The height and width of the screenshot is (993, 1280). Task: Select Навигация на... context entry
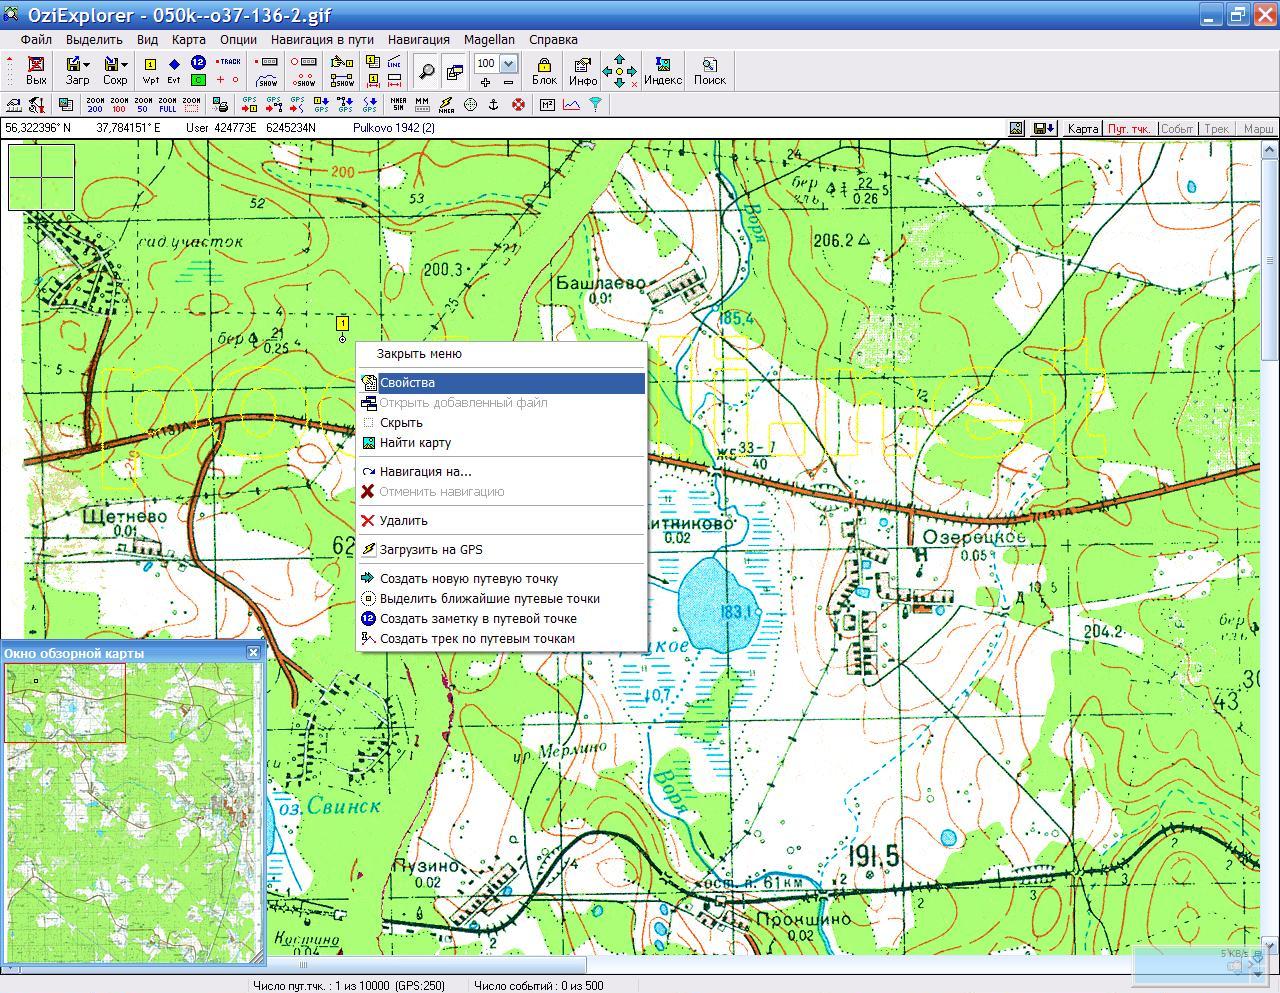pos(502,472)
